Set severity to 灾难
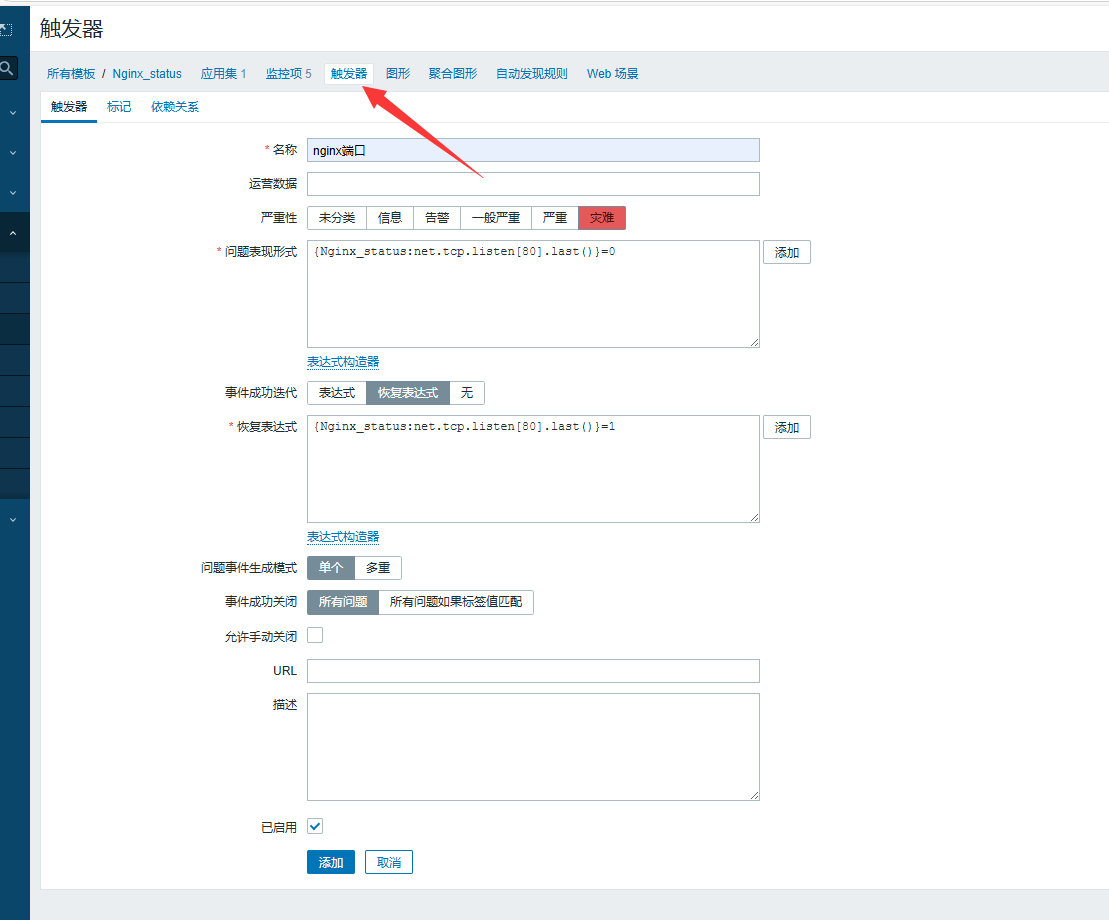This screenshot has width=1109, height=920. click(602, 218)
